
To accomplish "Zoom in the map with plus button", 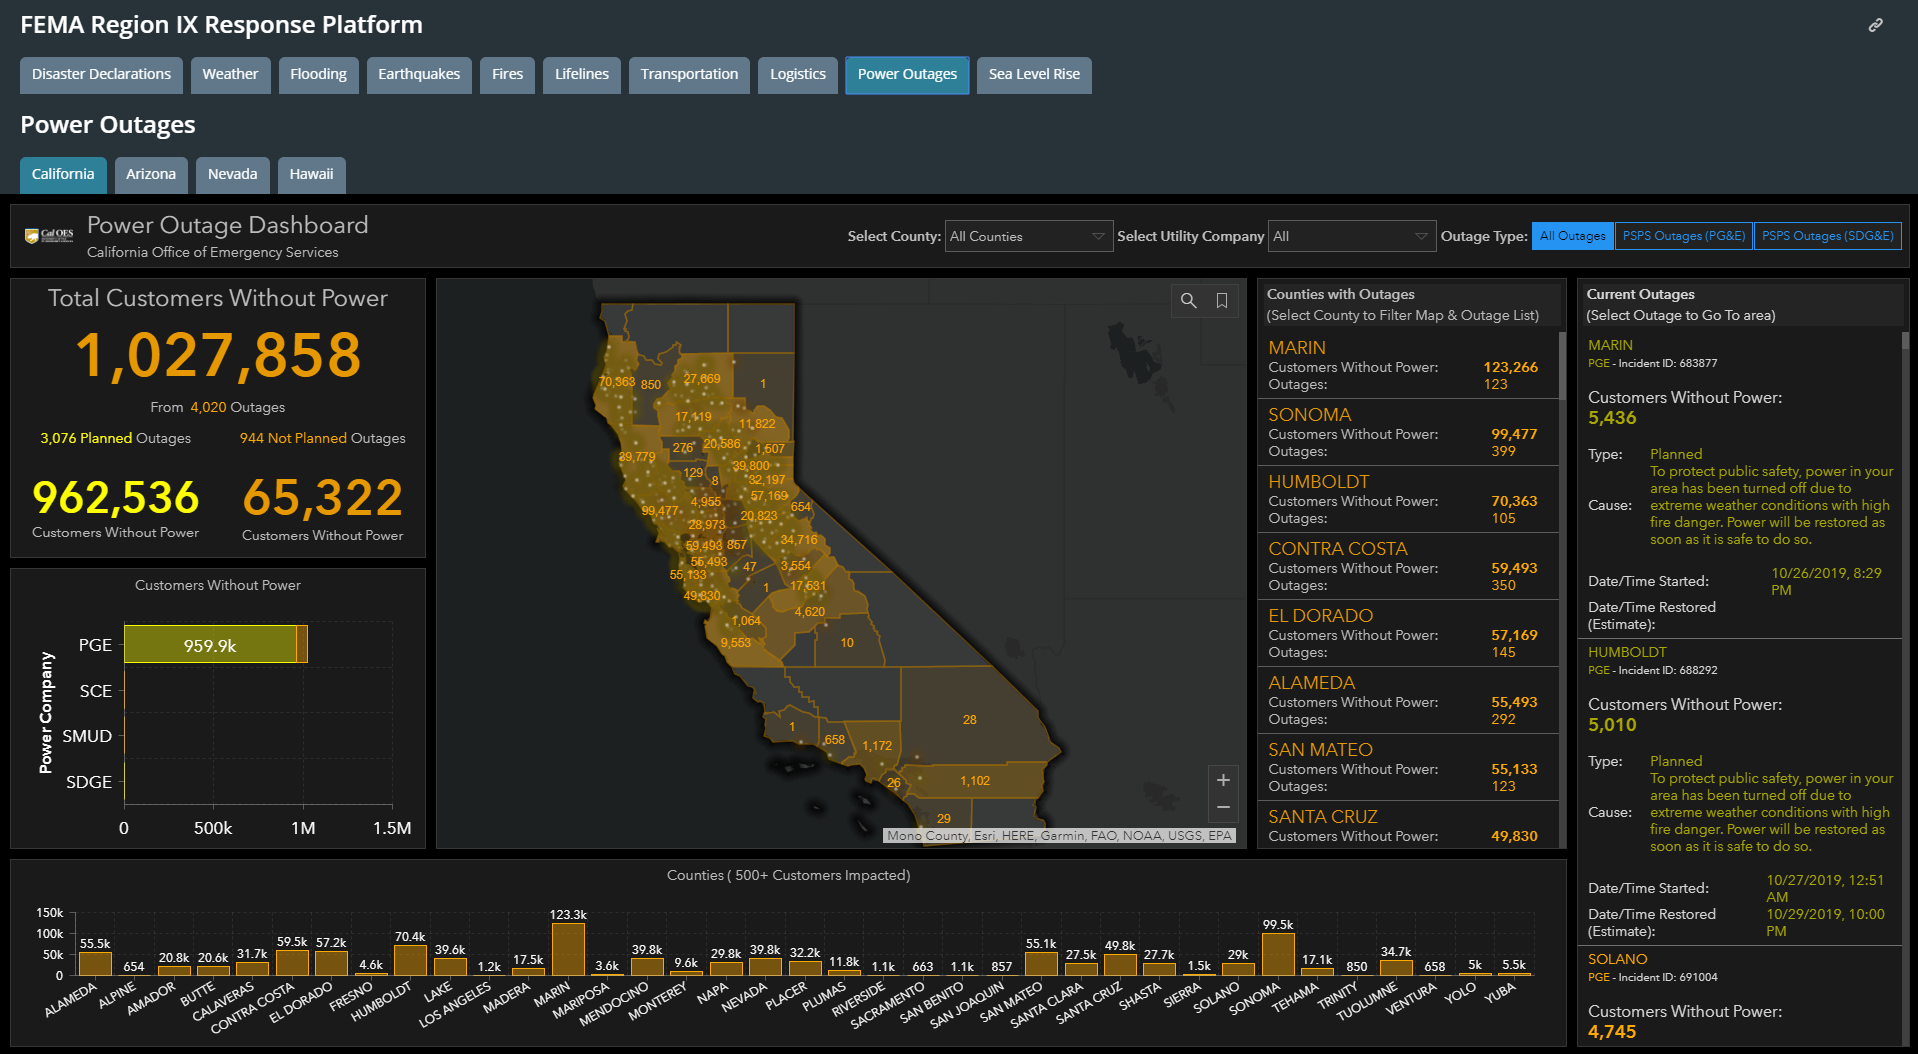I will click(1222, 780).
